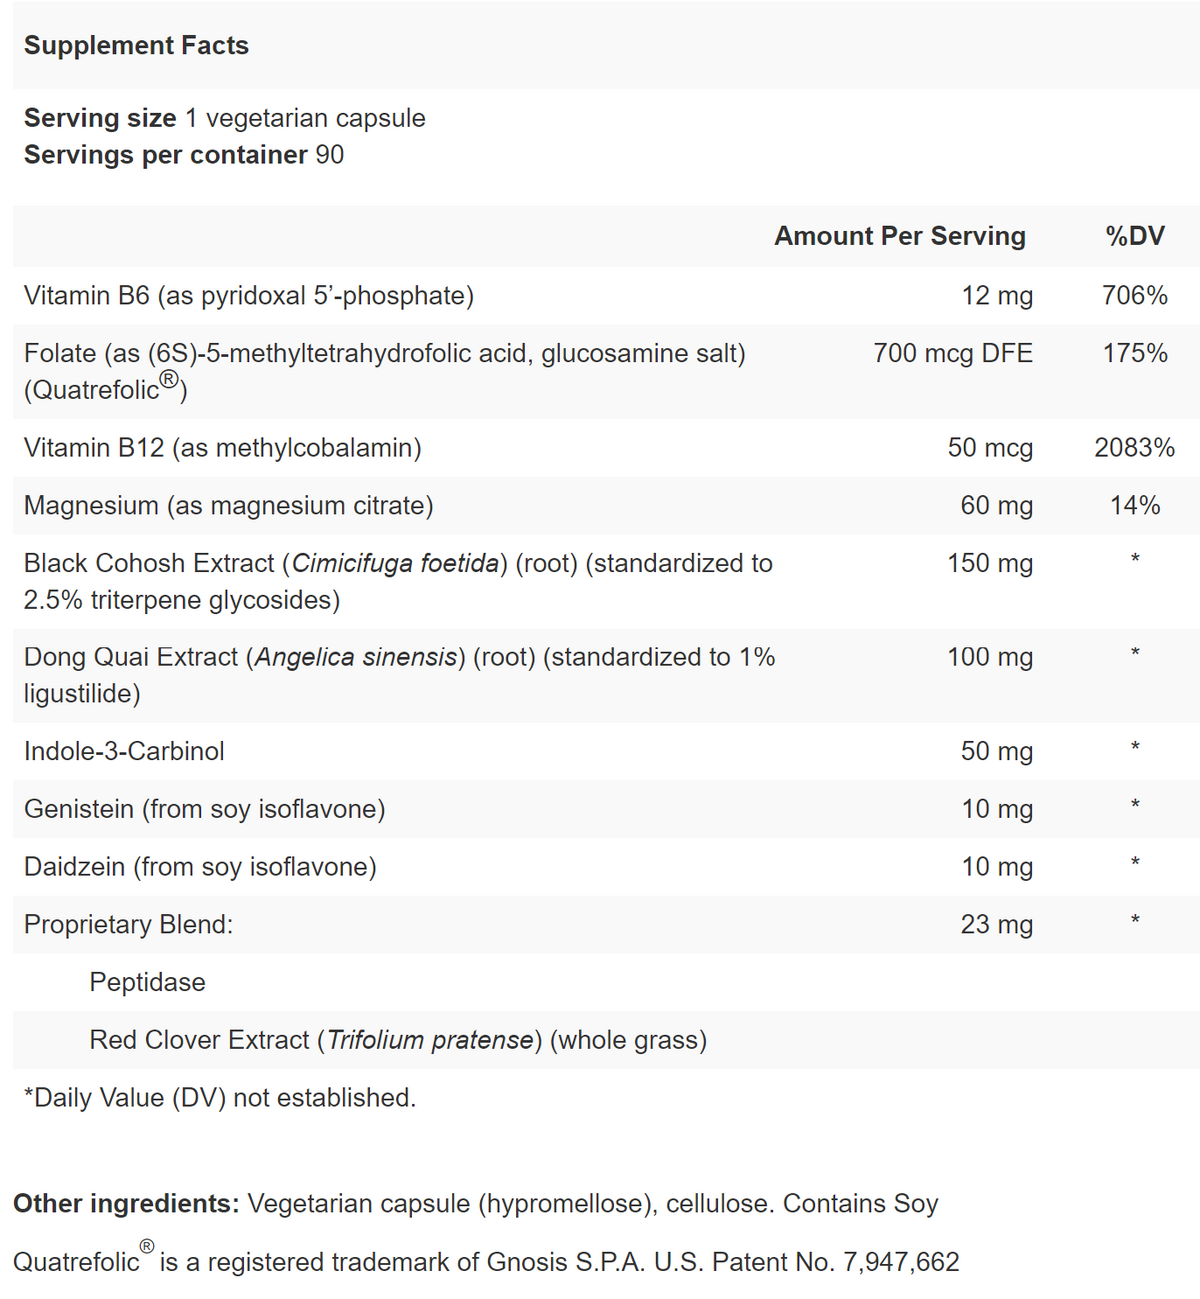
Task: Click the 700 mcg DFE amount
Action: coord(952,354)
